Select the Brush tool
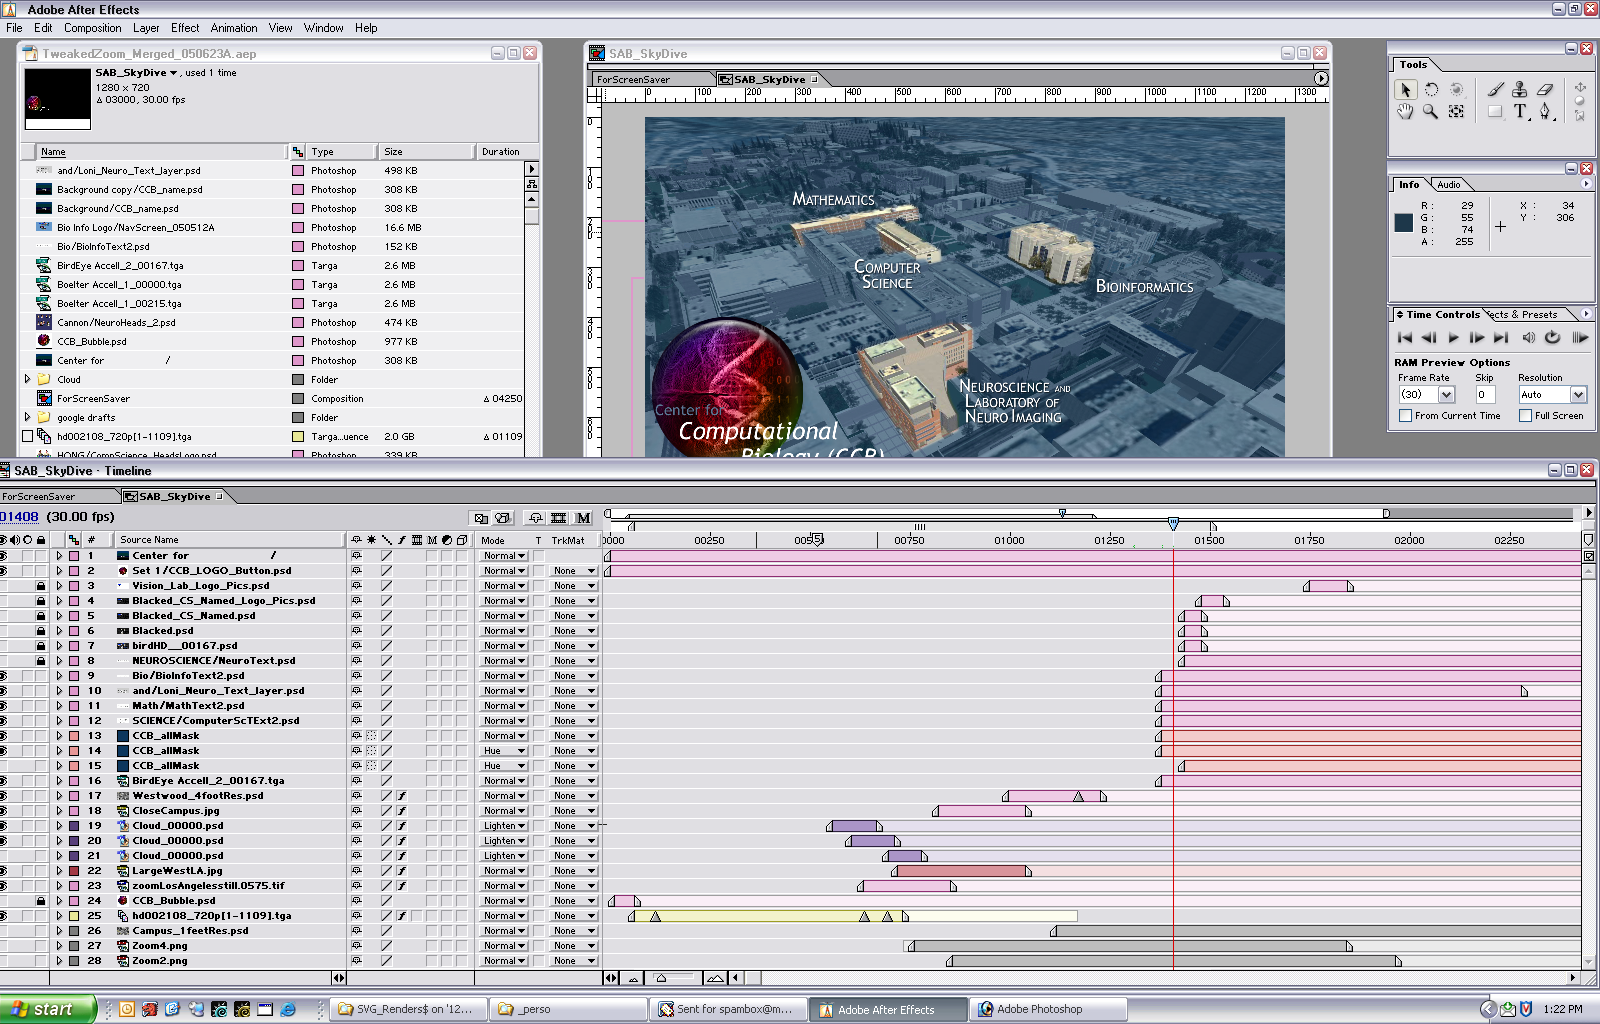This screenshot has height=1024, width=1600. (x=1495, y=89)
